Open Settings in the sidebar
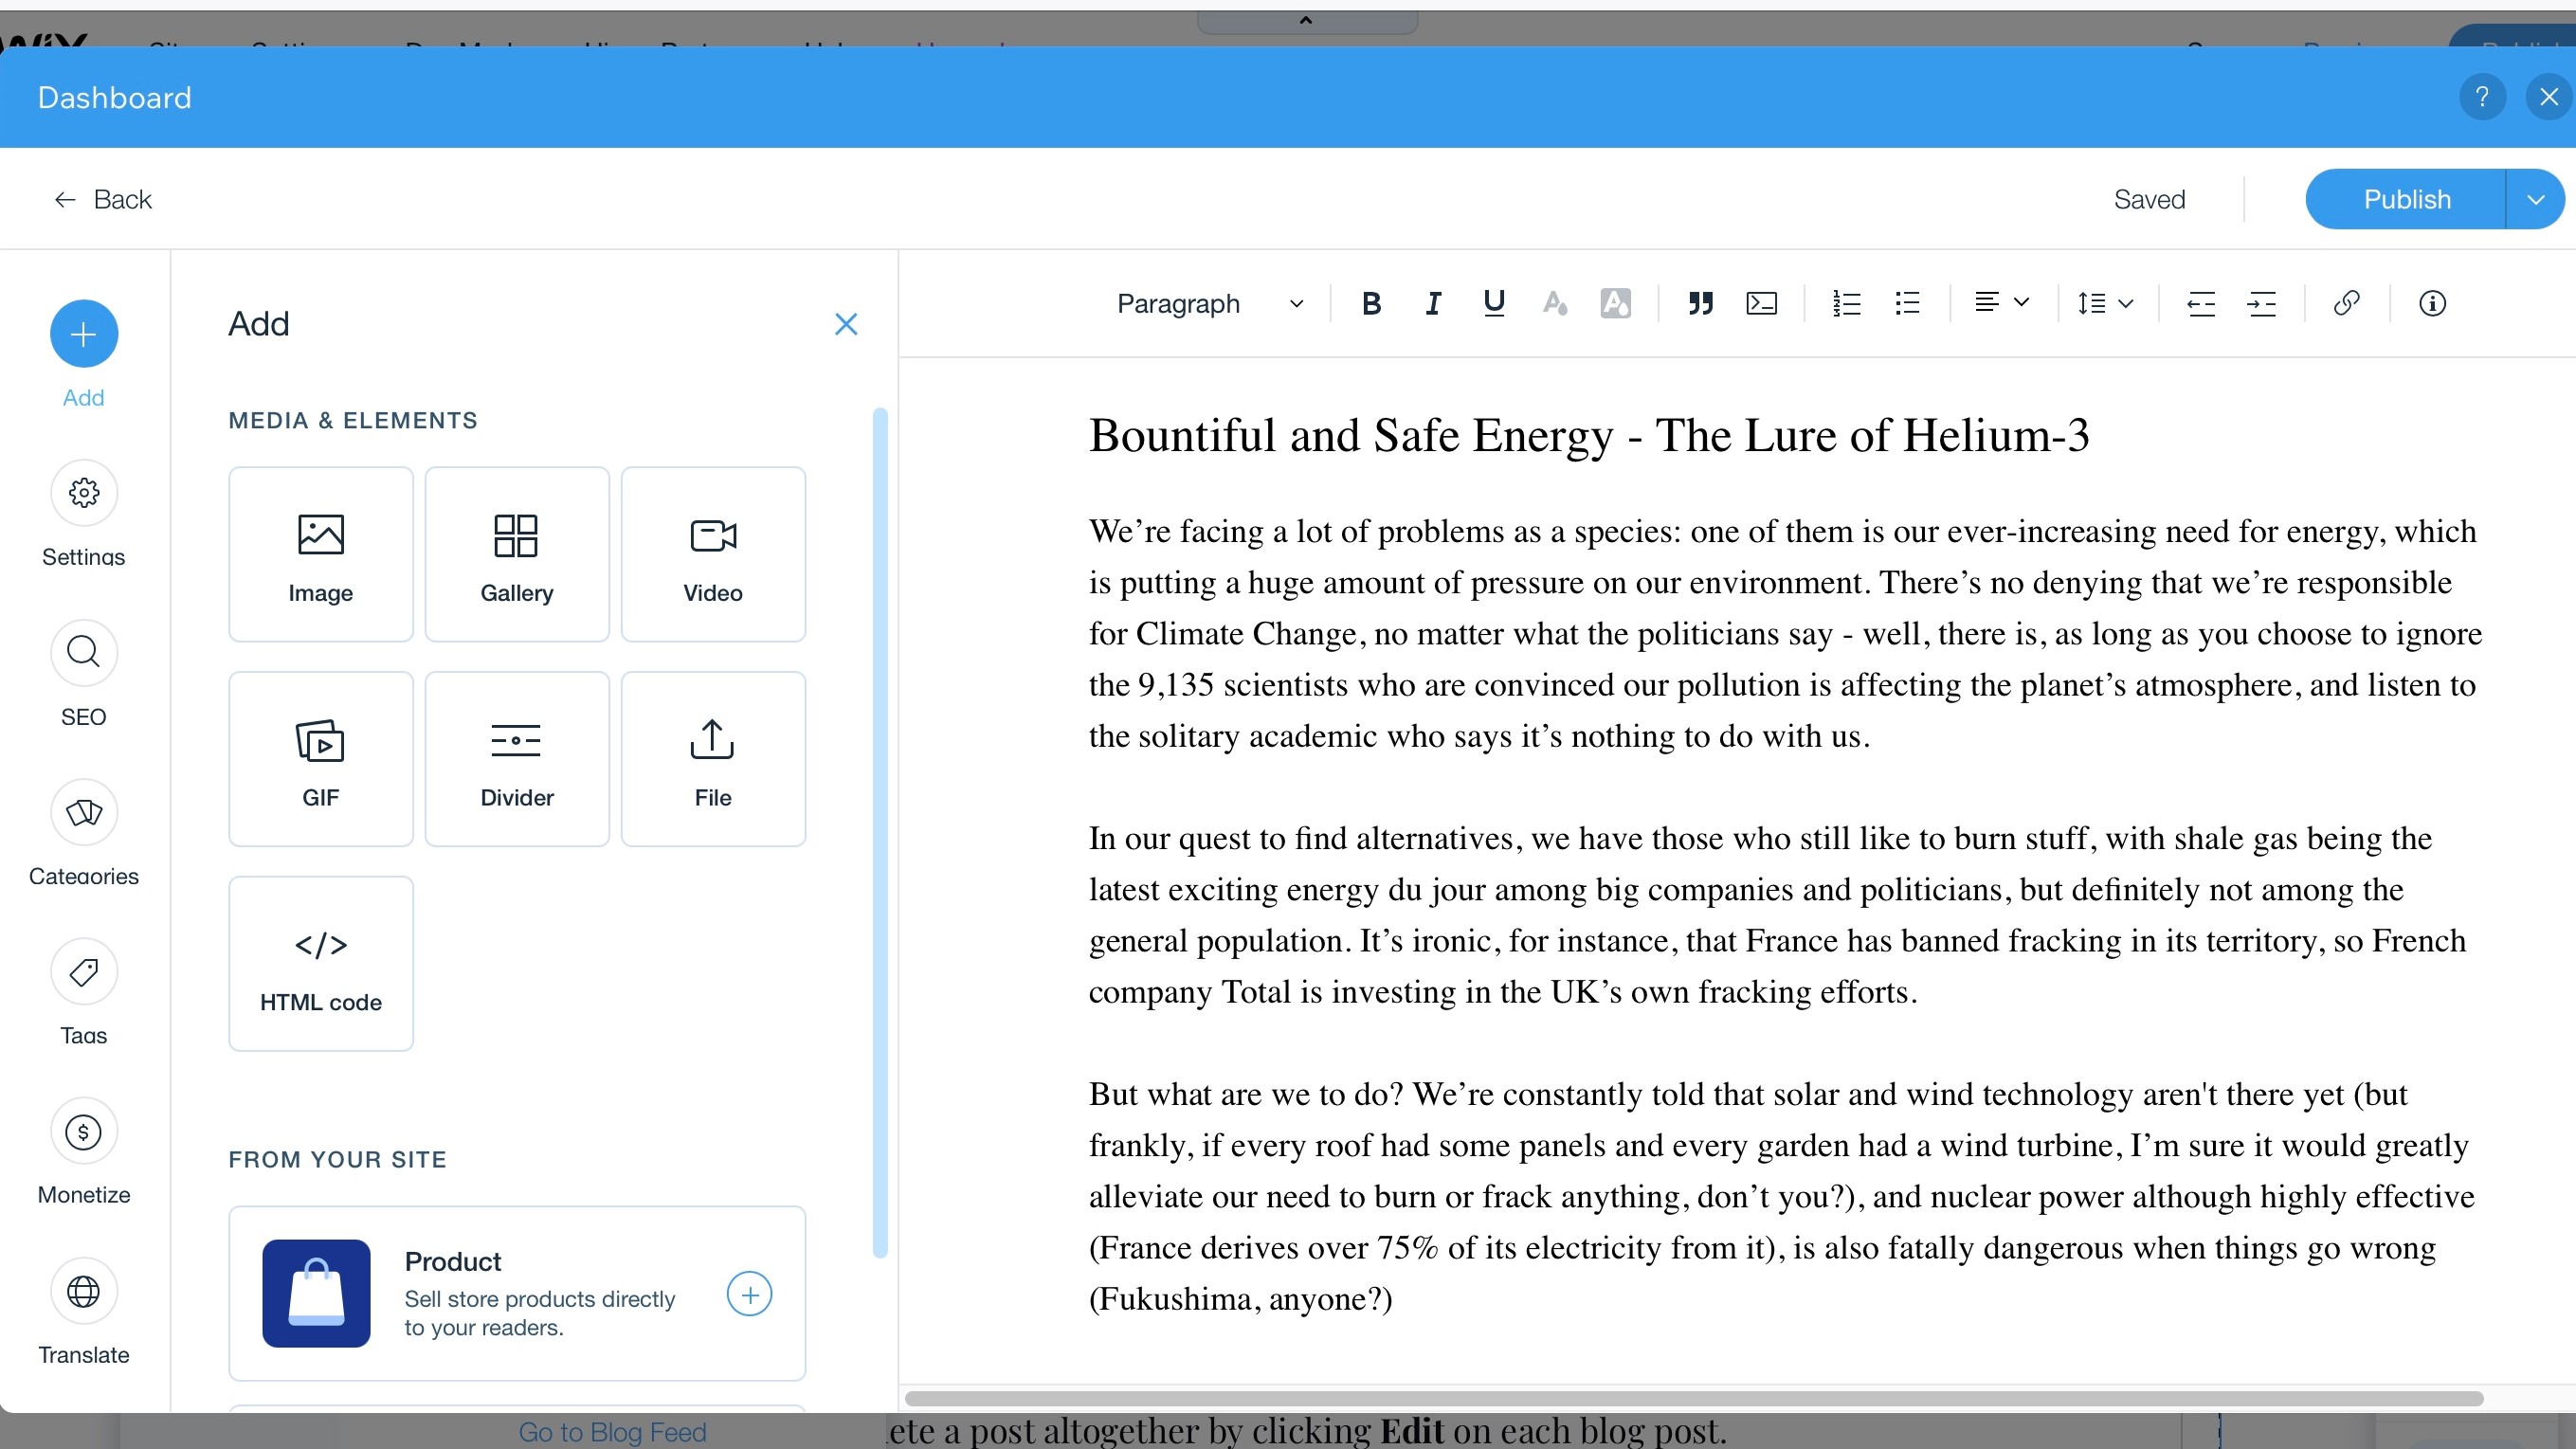The height and width of the screenshot is (1449, 2576). pyautogui.click(x=84, y=493)
